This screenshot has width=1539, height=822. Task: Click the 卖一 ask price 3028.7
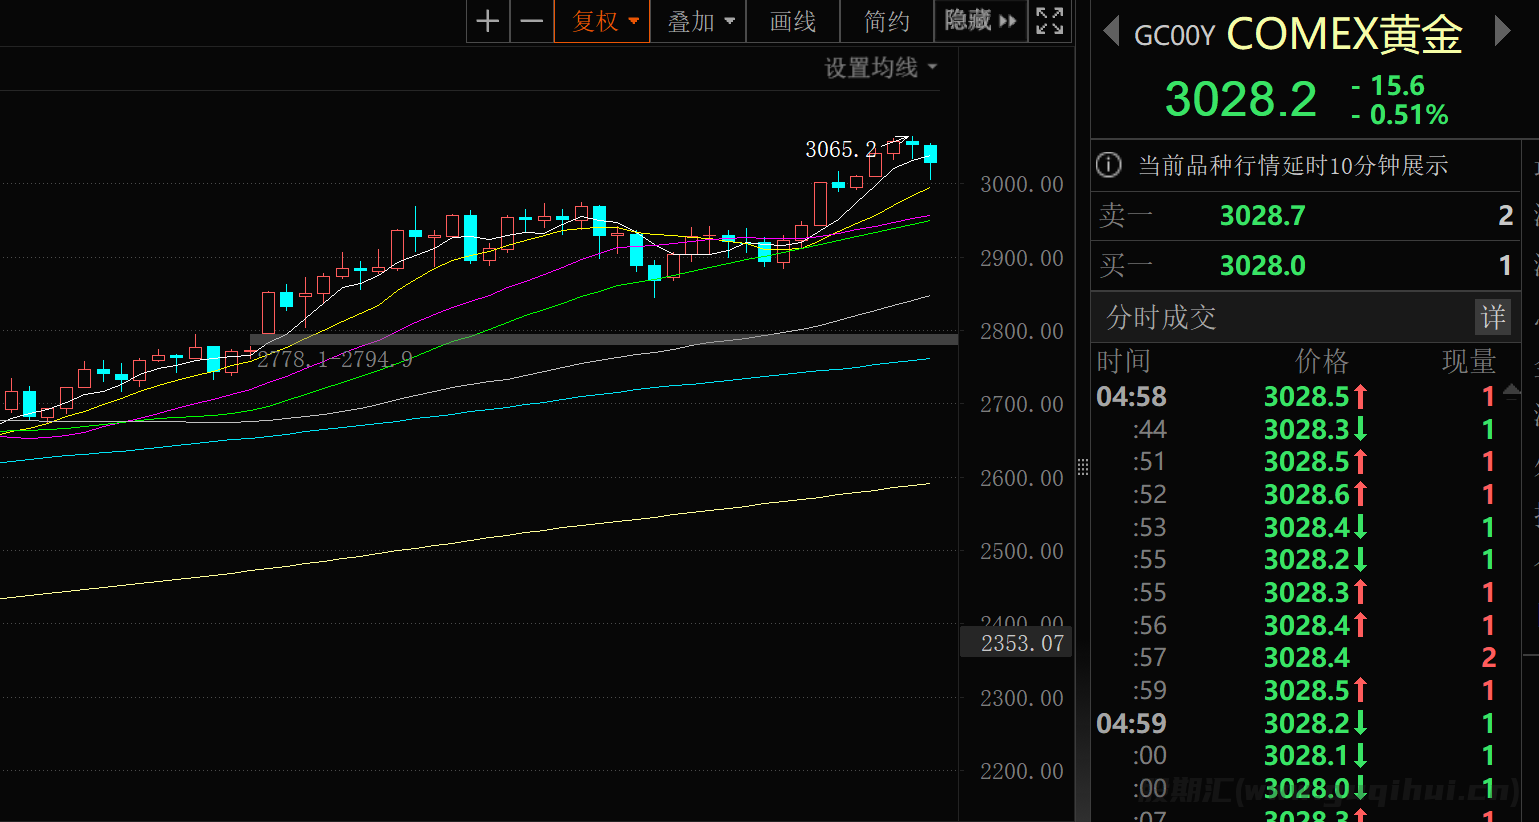pos(1262,216)
